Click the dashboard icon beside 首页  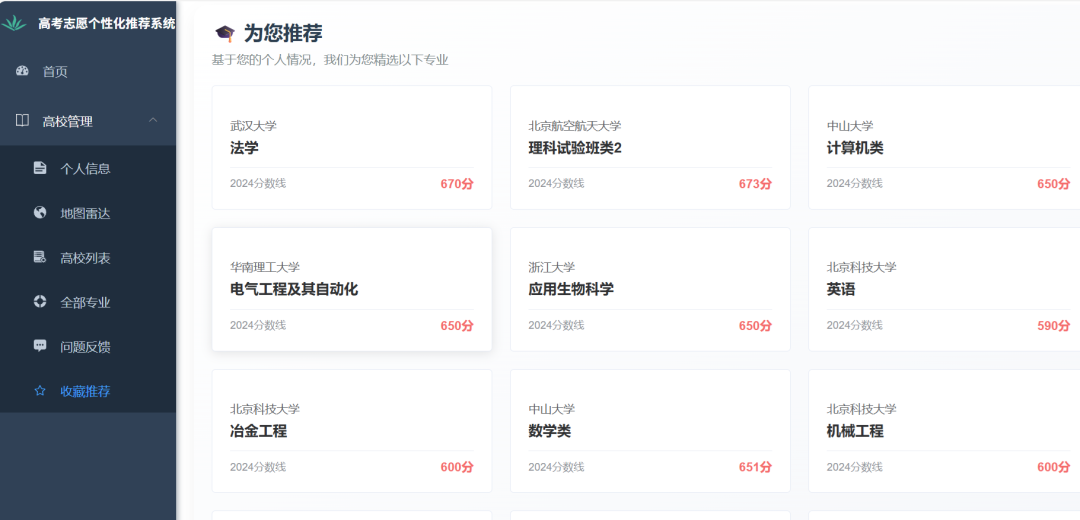(x=22, y=71)
